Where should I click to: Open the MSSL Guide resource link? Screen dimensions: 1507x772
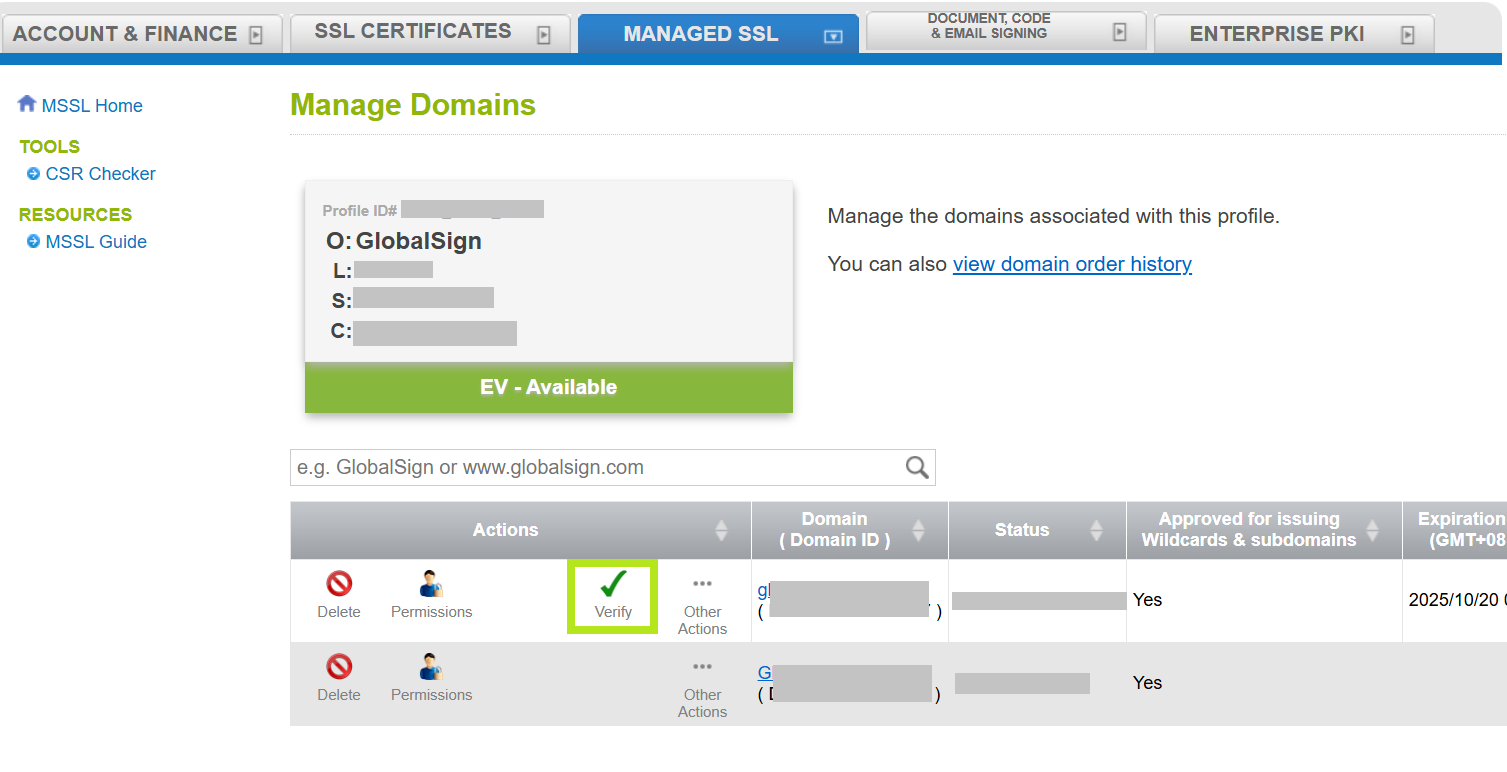click(x=96, y=241)
